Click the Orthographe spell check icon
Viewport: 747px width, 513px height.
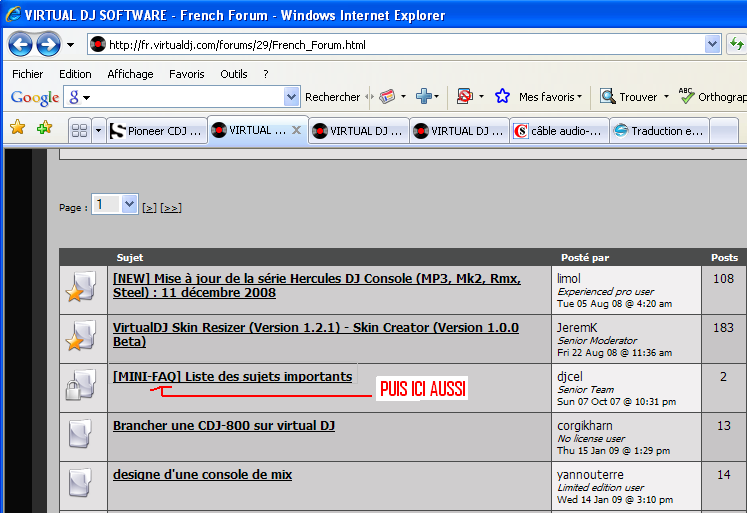click(x=686, y=96)
